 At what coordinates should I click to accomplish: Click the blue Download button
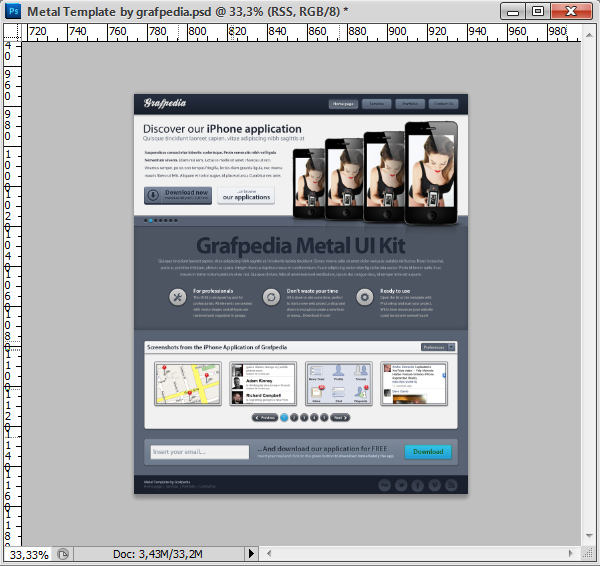click(428, 452)
